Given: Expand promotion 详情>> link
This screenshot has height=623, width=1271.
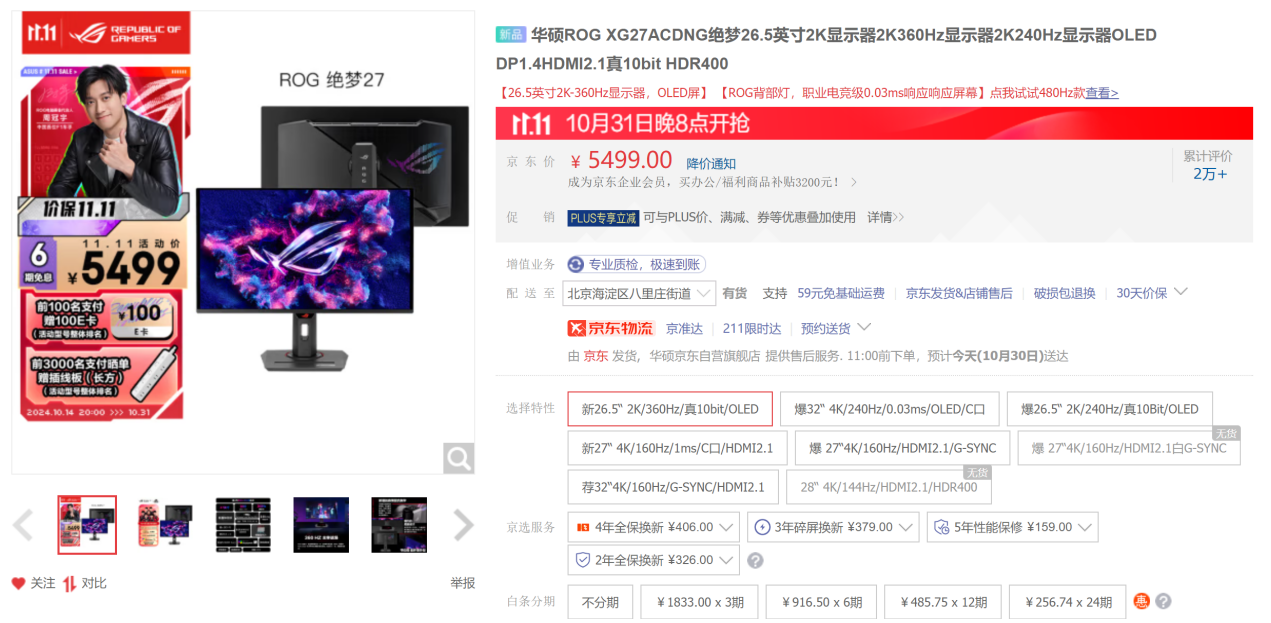Looking at the screenshot, I should point(885,217).
